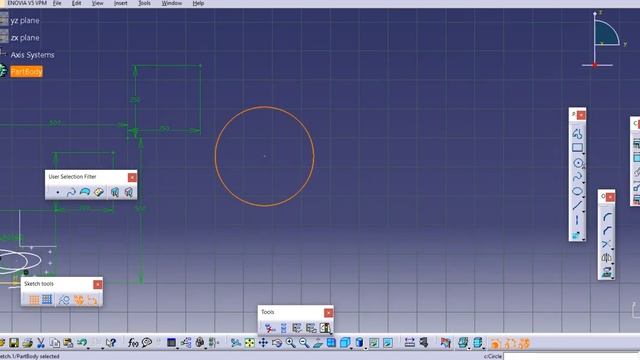Toggle Geometrical Constraints in Sketch tools
640x360 pixels.
click(78, 300)
